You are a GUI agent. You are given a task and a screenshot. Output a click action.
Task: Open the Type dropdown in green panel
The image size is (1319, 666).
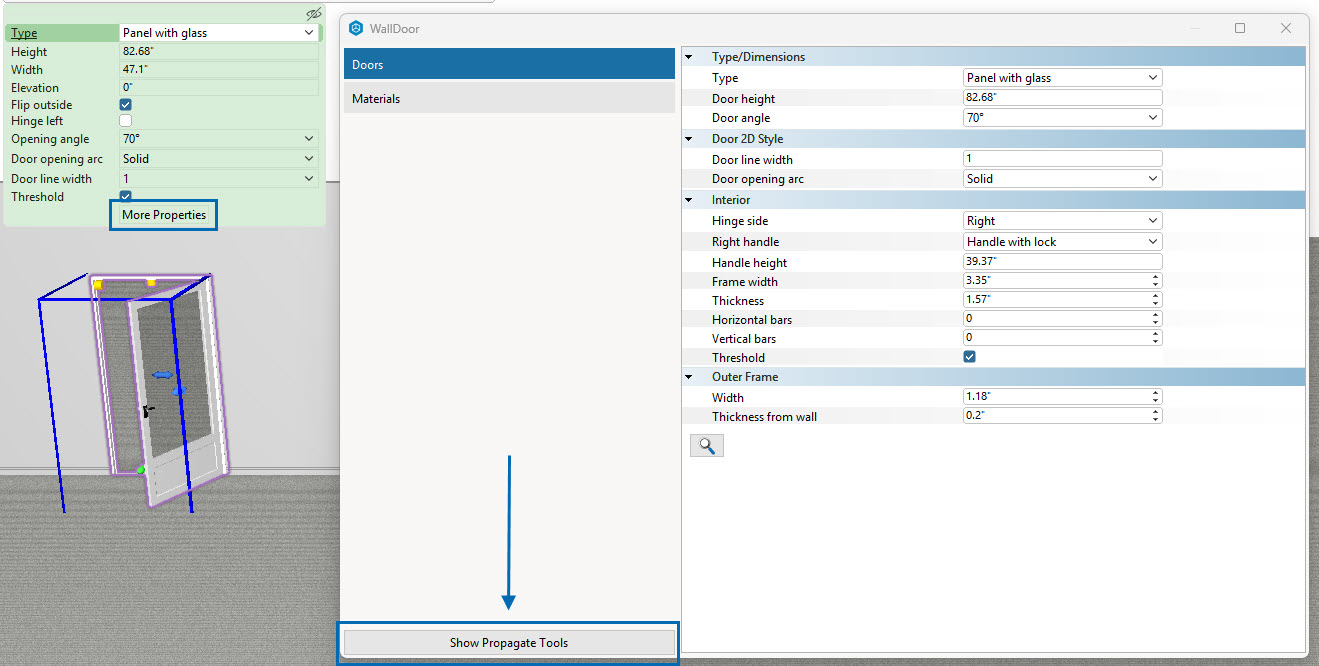tap(219, 33)
